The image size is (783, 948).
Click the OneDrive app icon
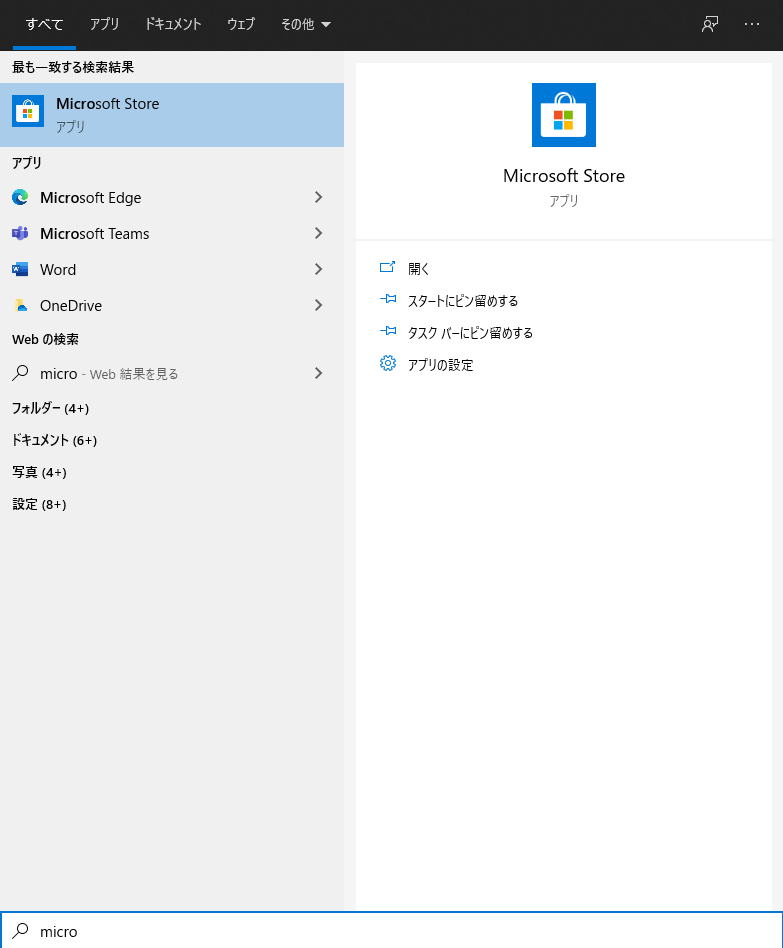pyautogui.click(x=20, y=305)
